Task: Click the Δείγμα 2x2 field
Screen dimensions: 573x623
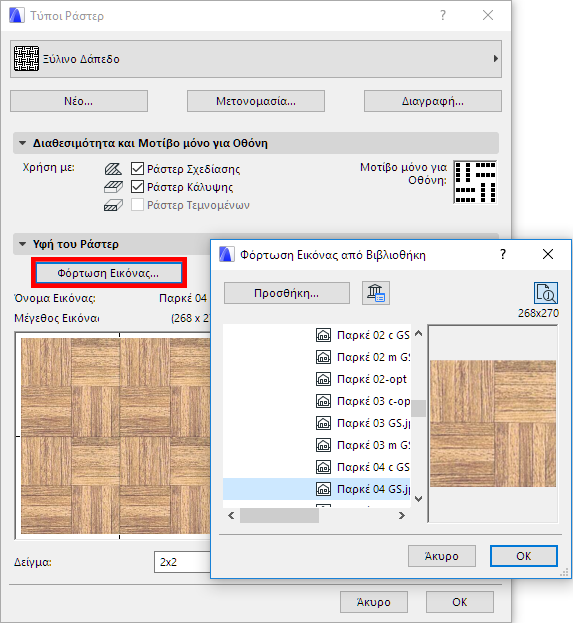Action: point(182,562)
